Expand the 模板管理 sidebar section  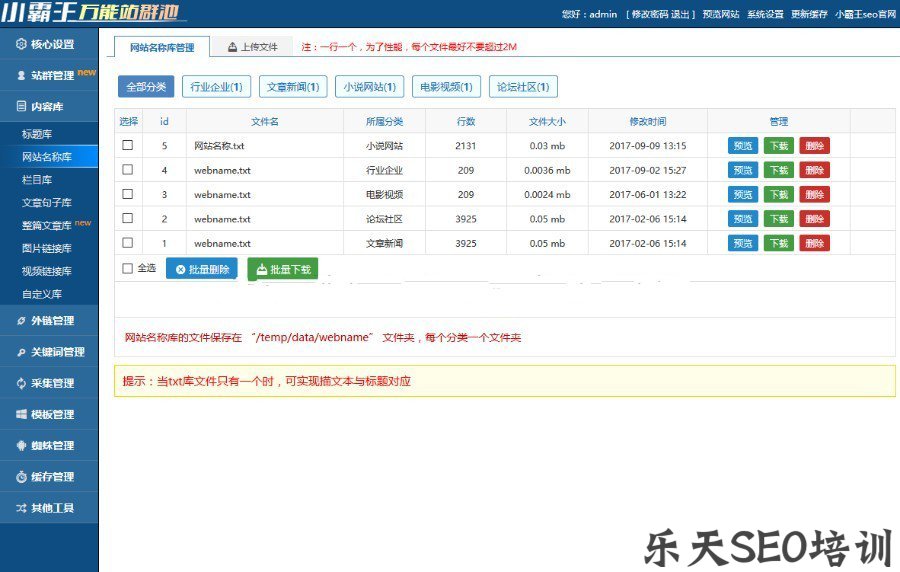coord(49,414)
